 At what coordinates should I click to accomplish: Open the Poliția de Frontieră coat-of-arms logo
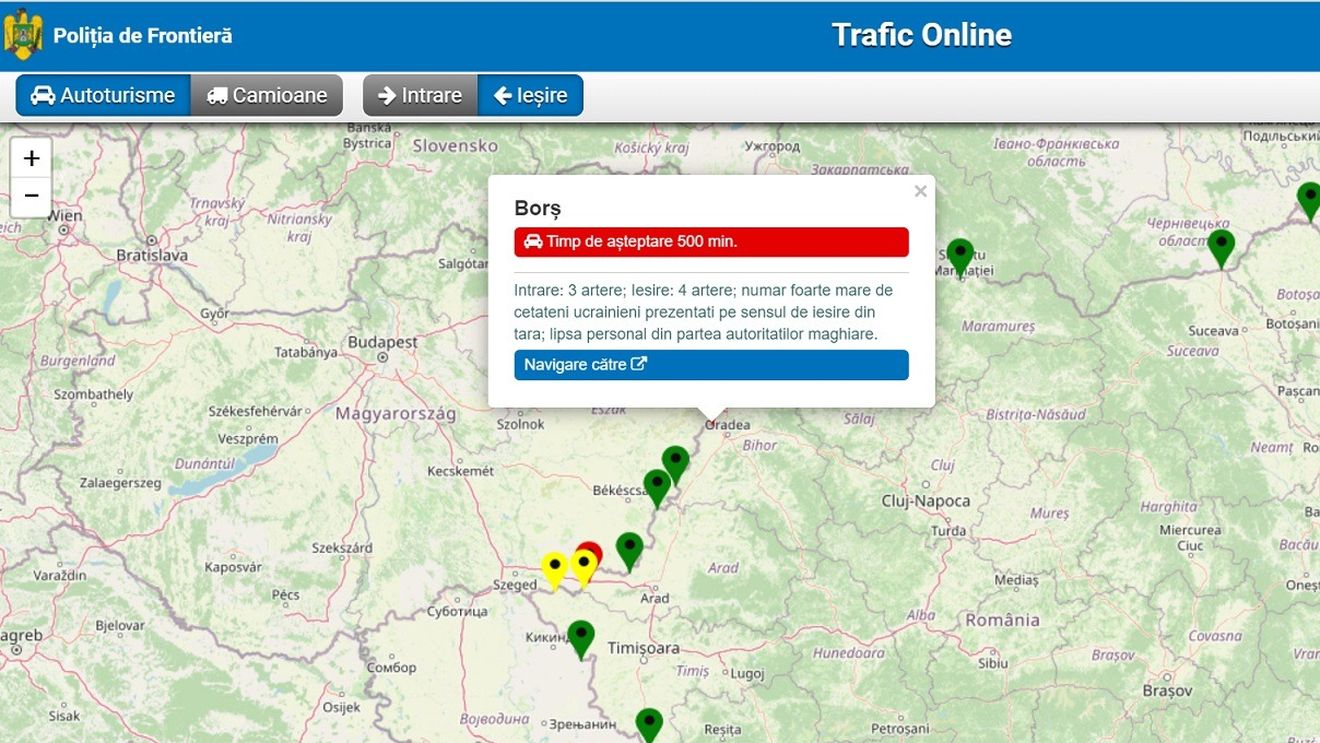(x=22, y=35)
